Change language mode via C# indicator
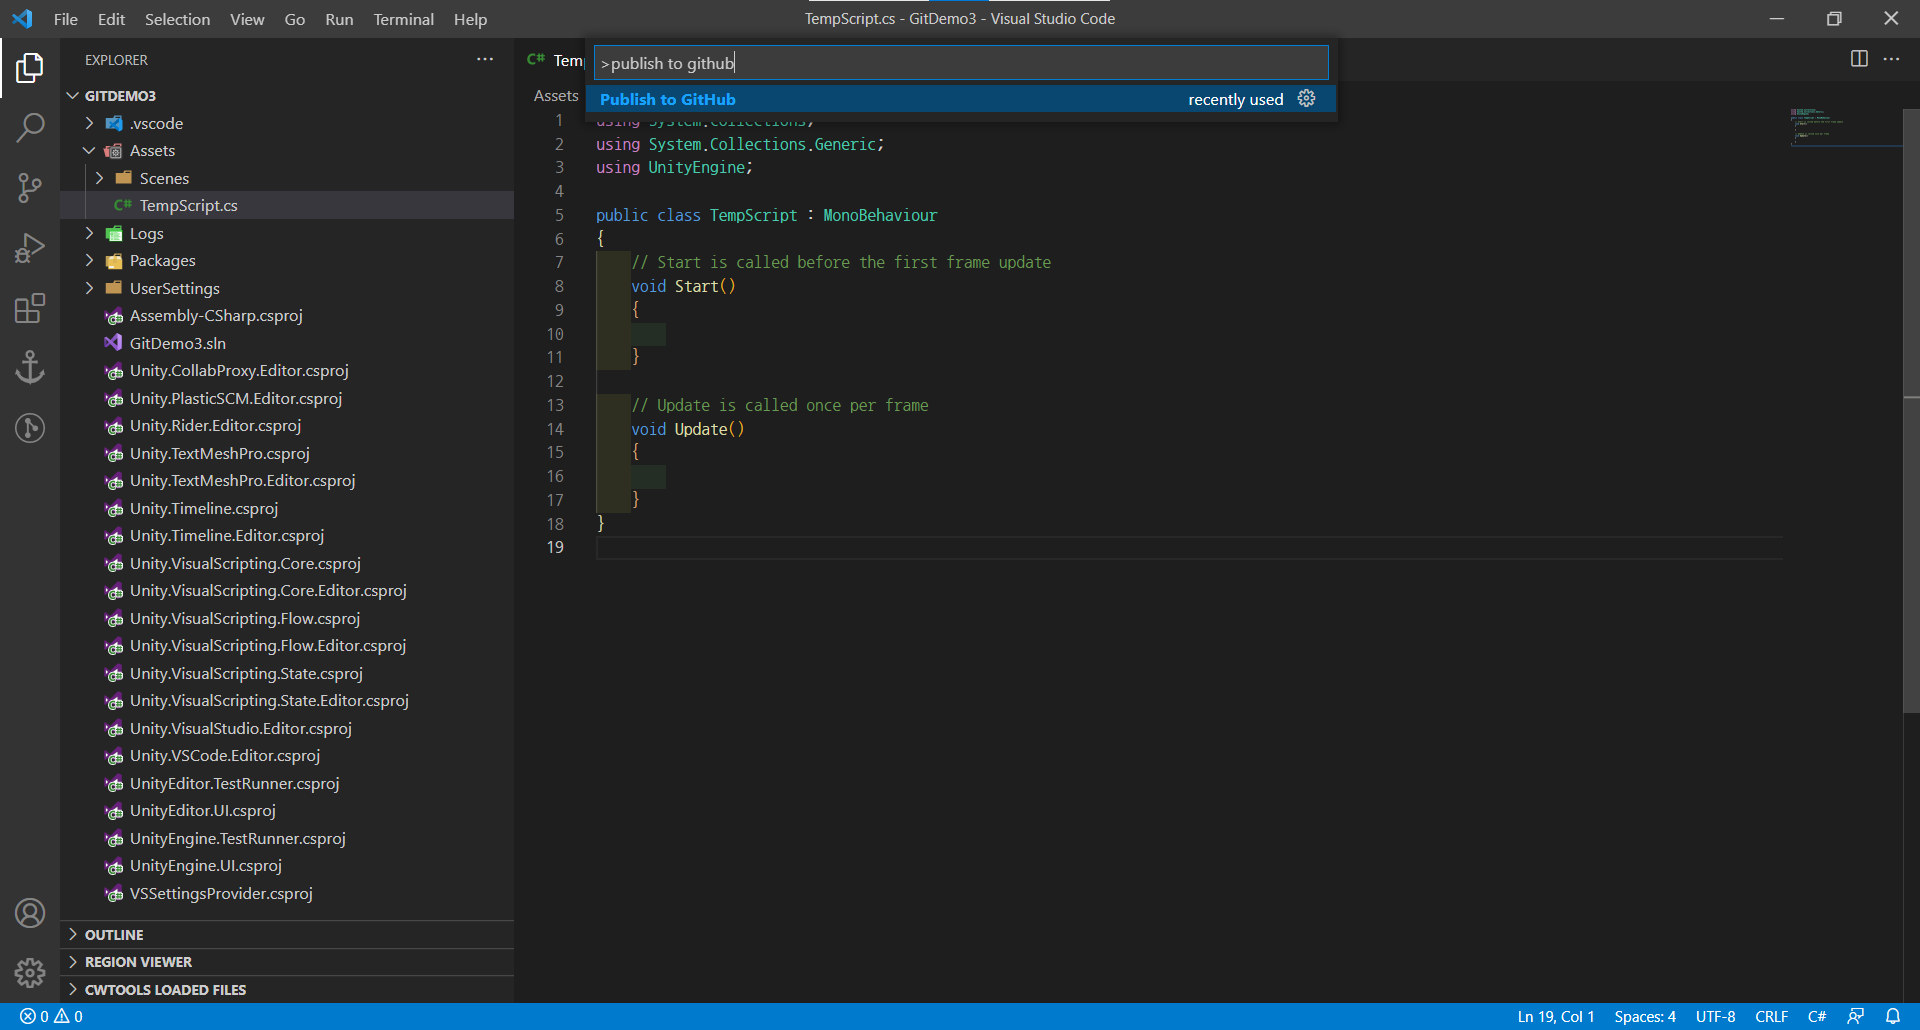The height and width of the screenshot is (1030, 1920). (1817, 1016)
